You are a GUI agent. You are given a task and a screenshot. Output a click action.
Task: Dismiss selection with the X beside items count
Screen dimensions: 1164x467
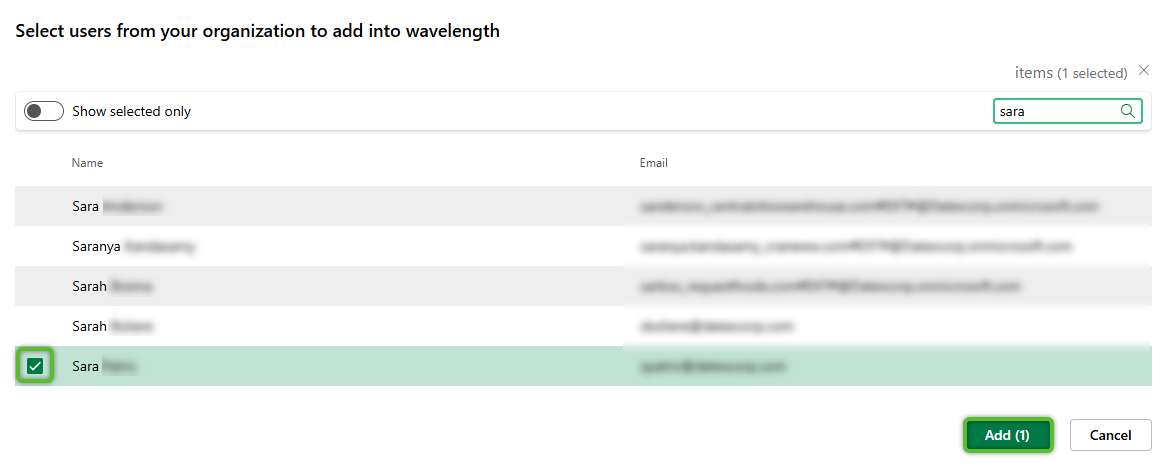point(1144,71)
